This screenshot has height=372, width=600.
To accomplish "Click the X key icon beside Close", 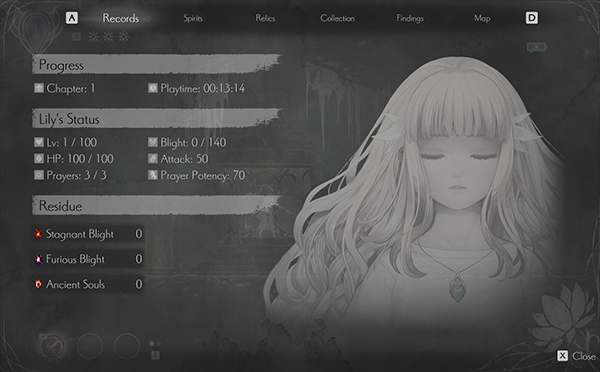I will [x=562, y=356].
